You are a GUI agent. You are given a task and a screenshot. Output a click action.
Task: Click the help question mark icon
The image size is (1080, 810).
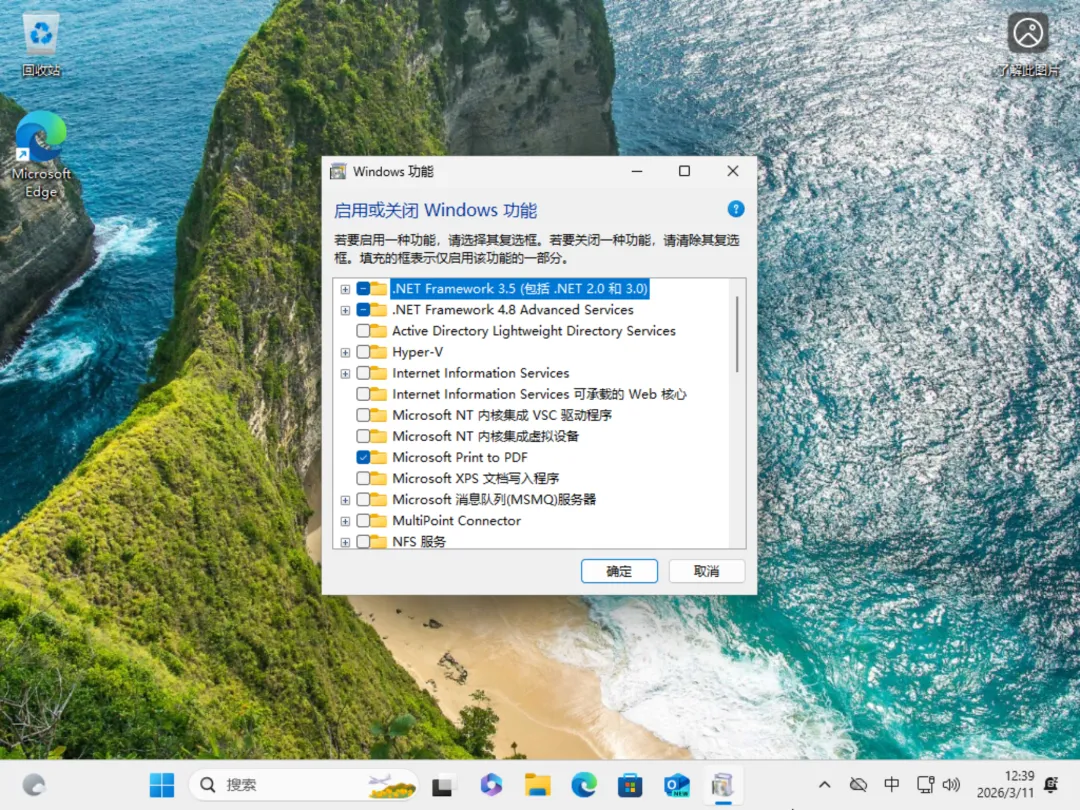[736, 209]
